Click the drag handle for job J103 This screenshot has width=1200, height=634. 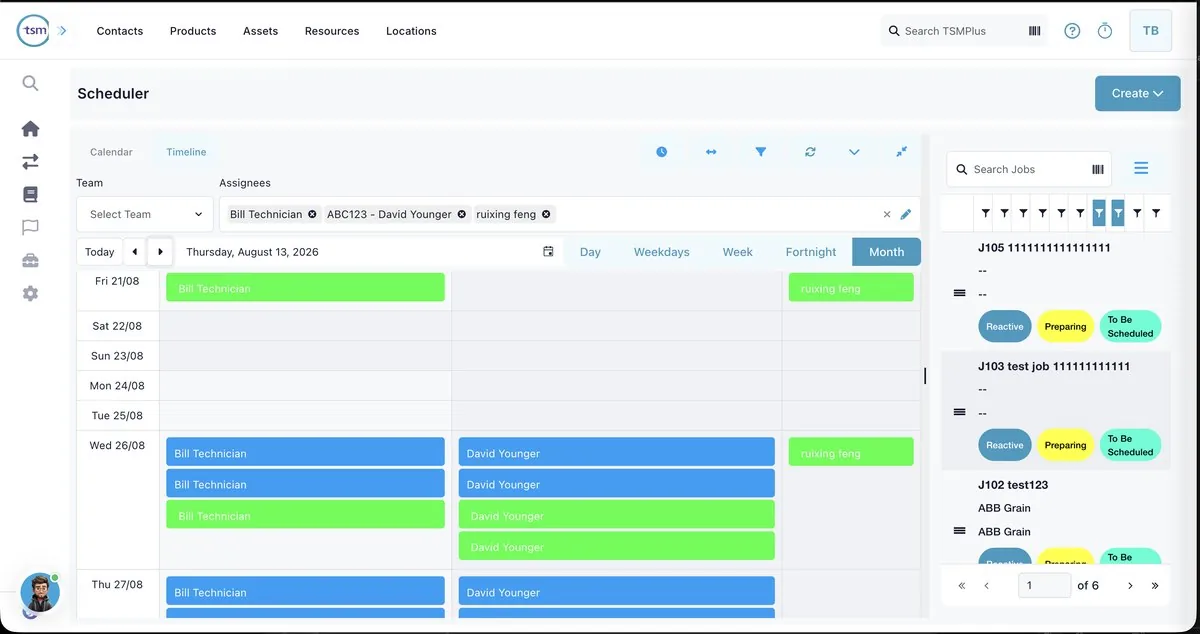pyautogui.click(x=960, y=412)
